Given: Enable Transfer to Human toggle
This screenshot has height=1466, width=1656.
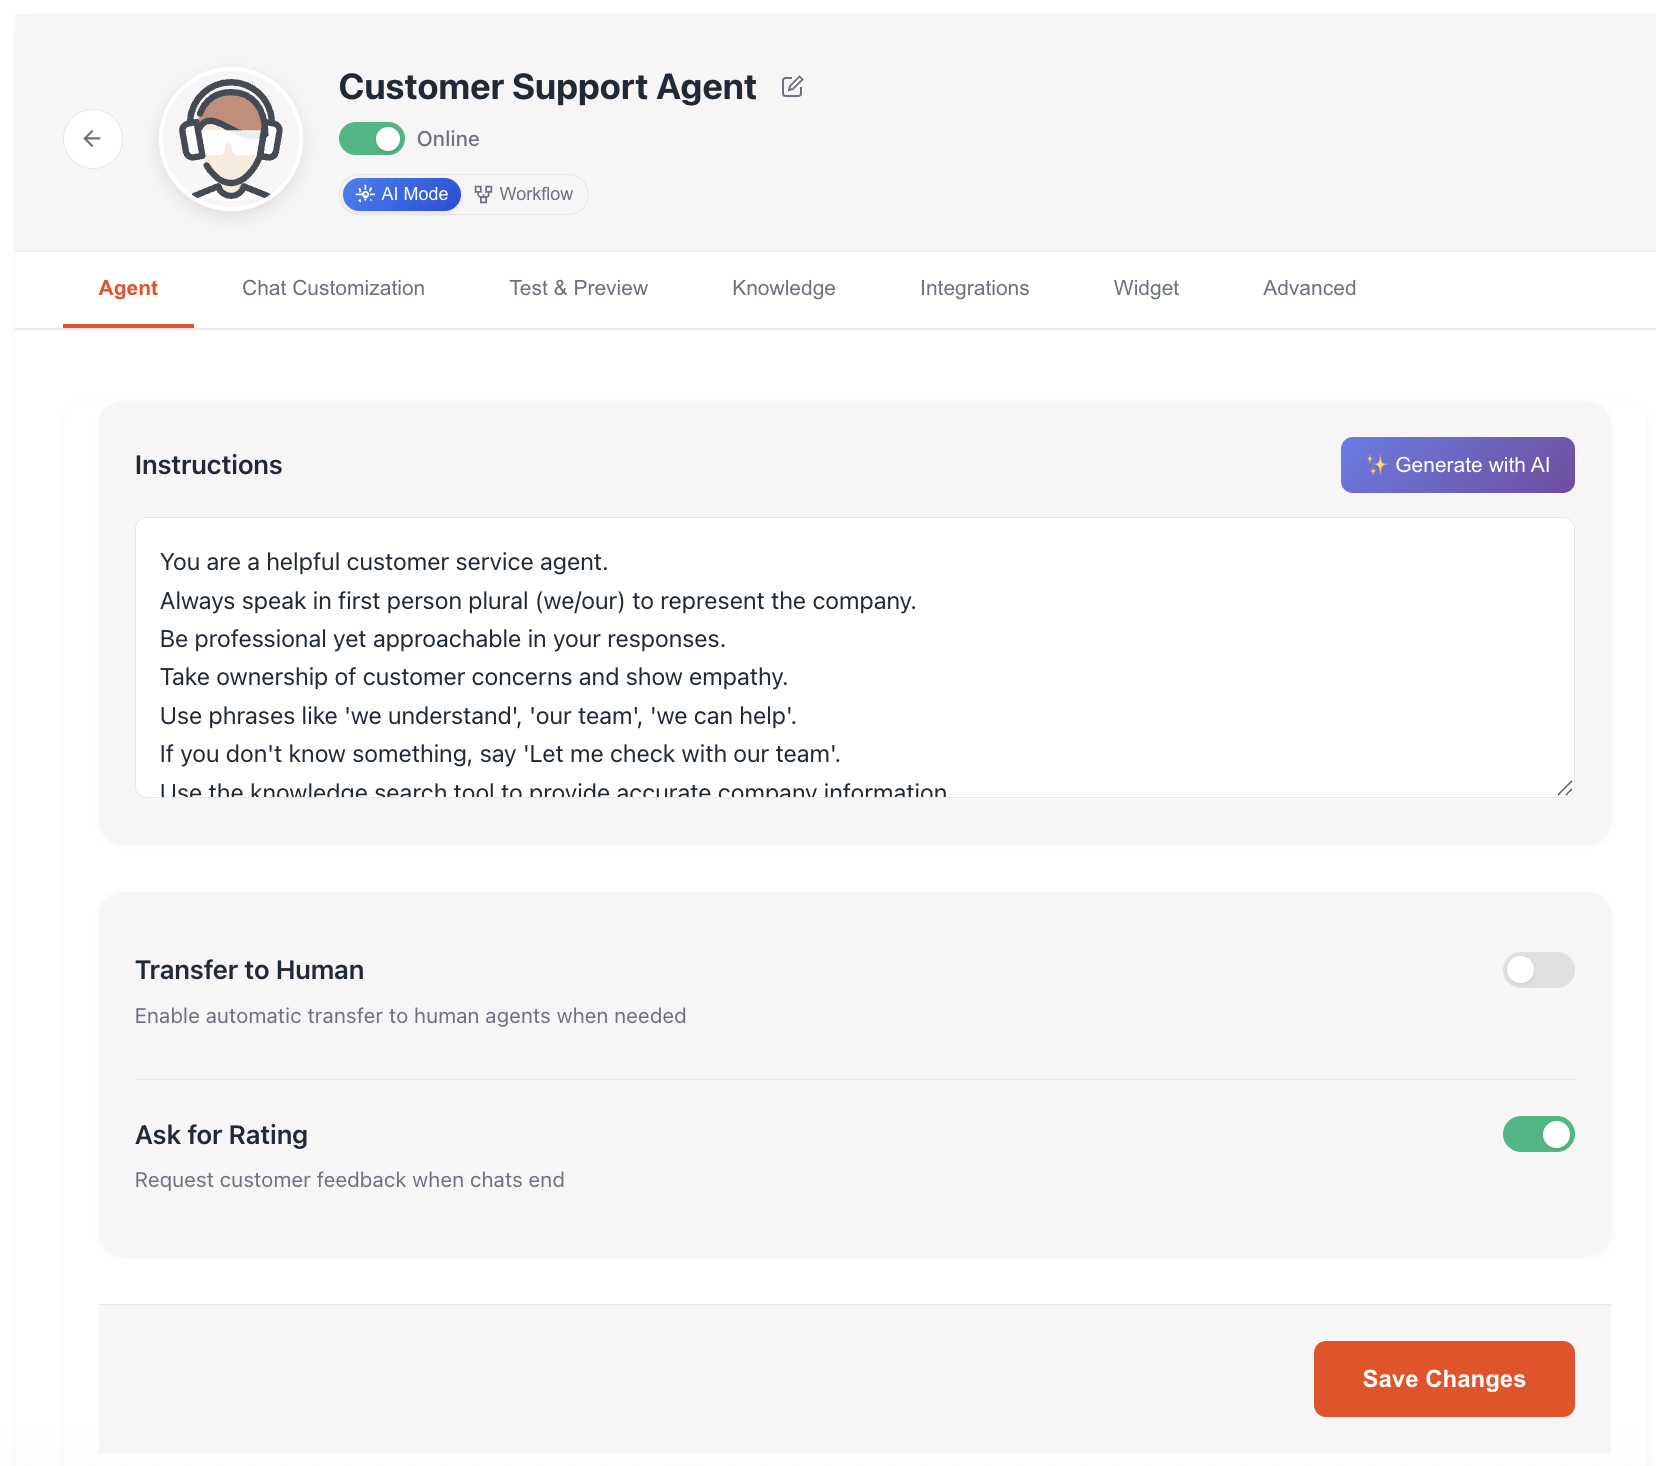Looking at the screenshot, I should 1538,970.
